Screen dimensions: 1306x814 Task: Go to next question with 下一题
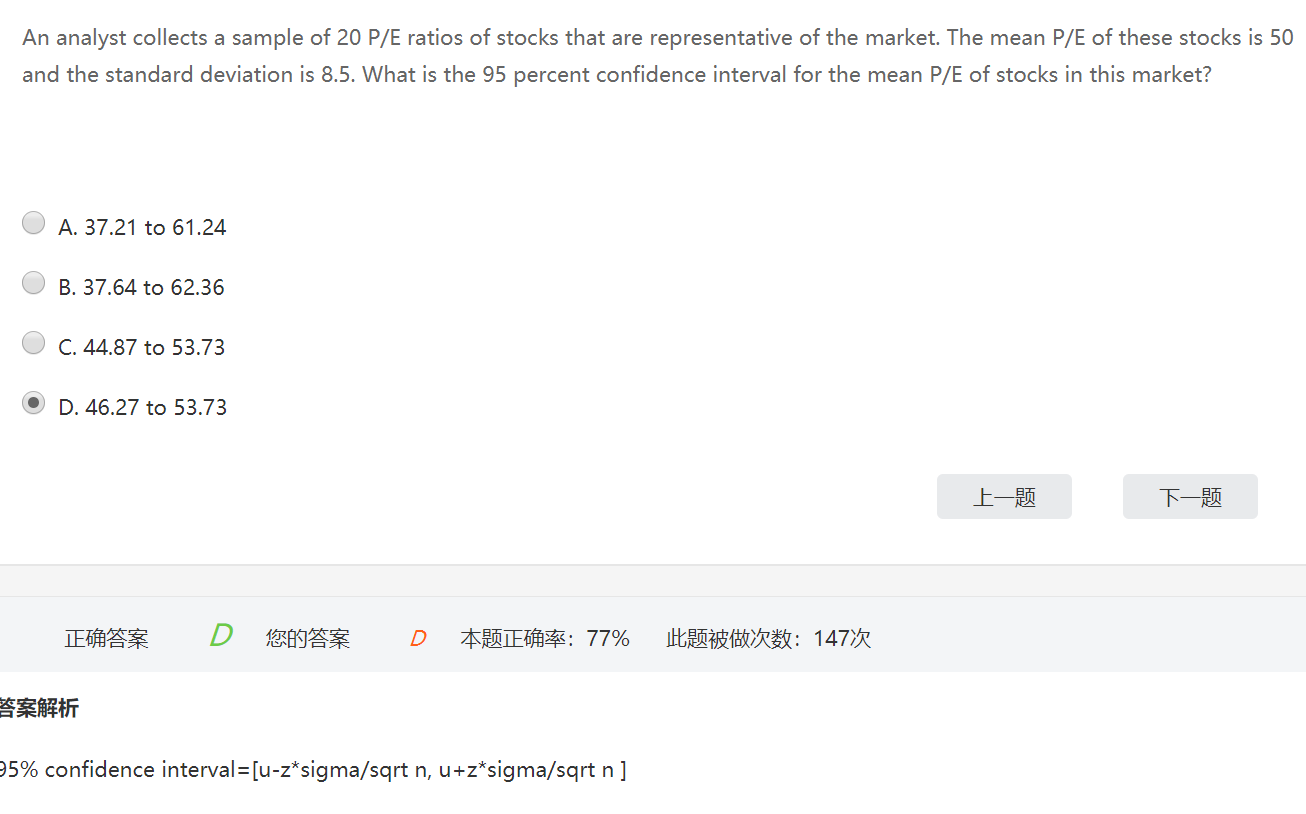pyautogui.click(x=1190, y=497)
